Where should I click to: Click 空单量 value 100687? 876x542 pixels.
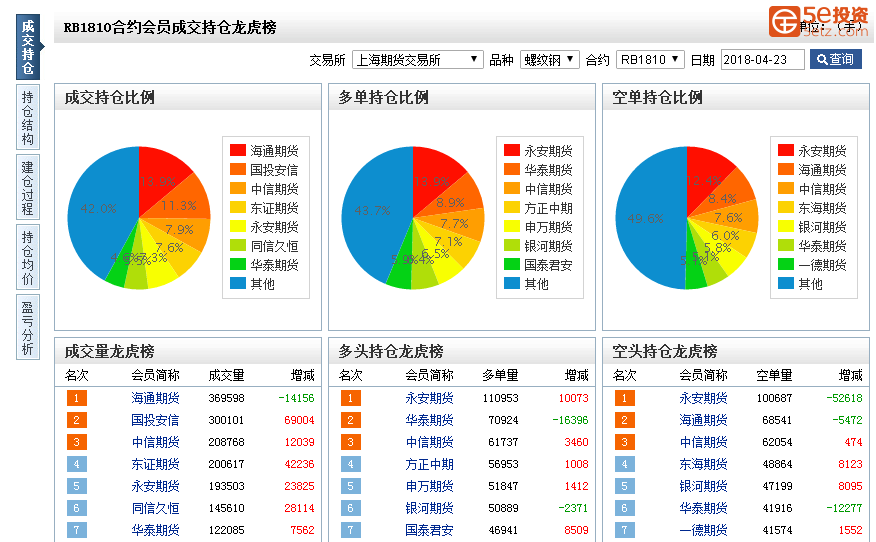(x=774, y=398)
